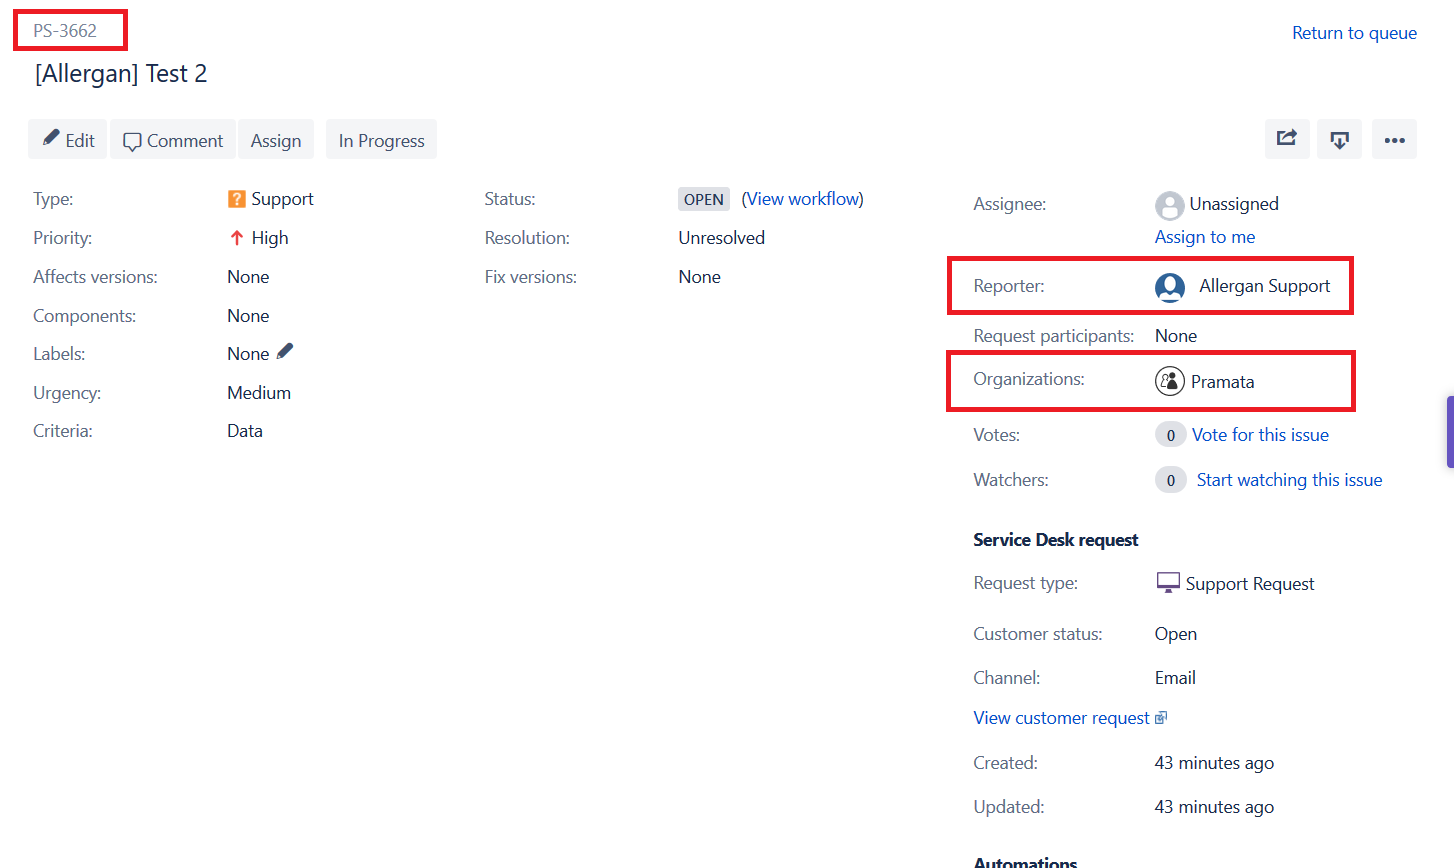
Task: Click the Pramata organization icon
Action: (x=1170, y=381)
